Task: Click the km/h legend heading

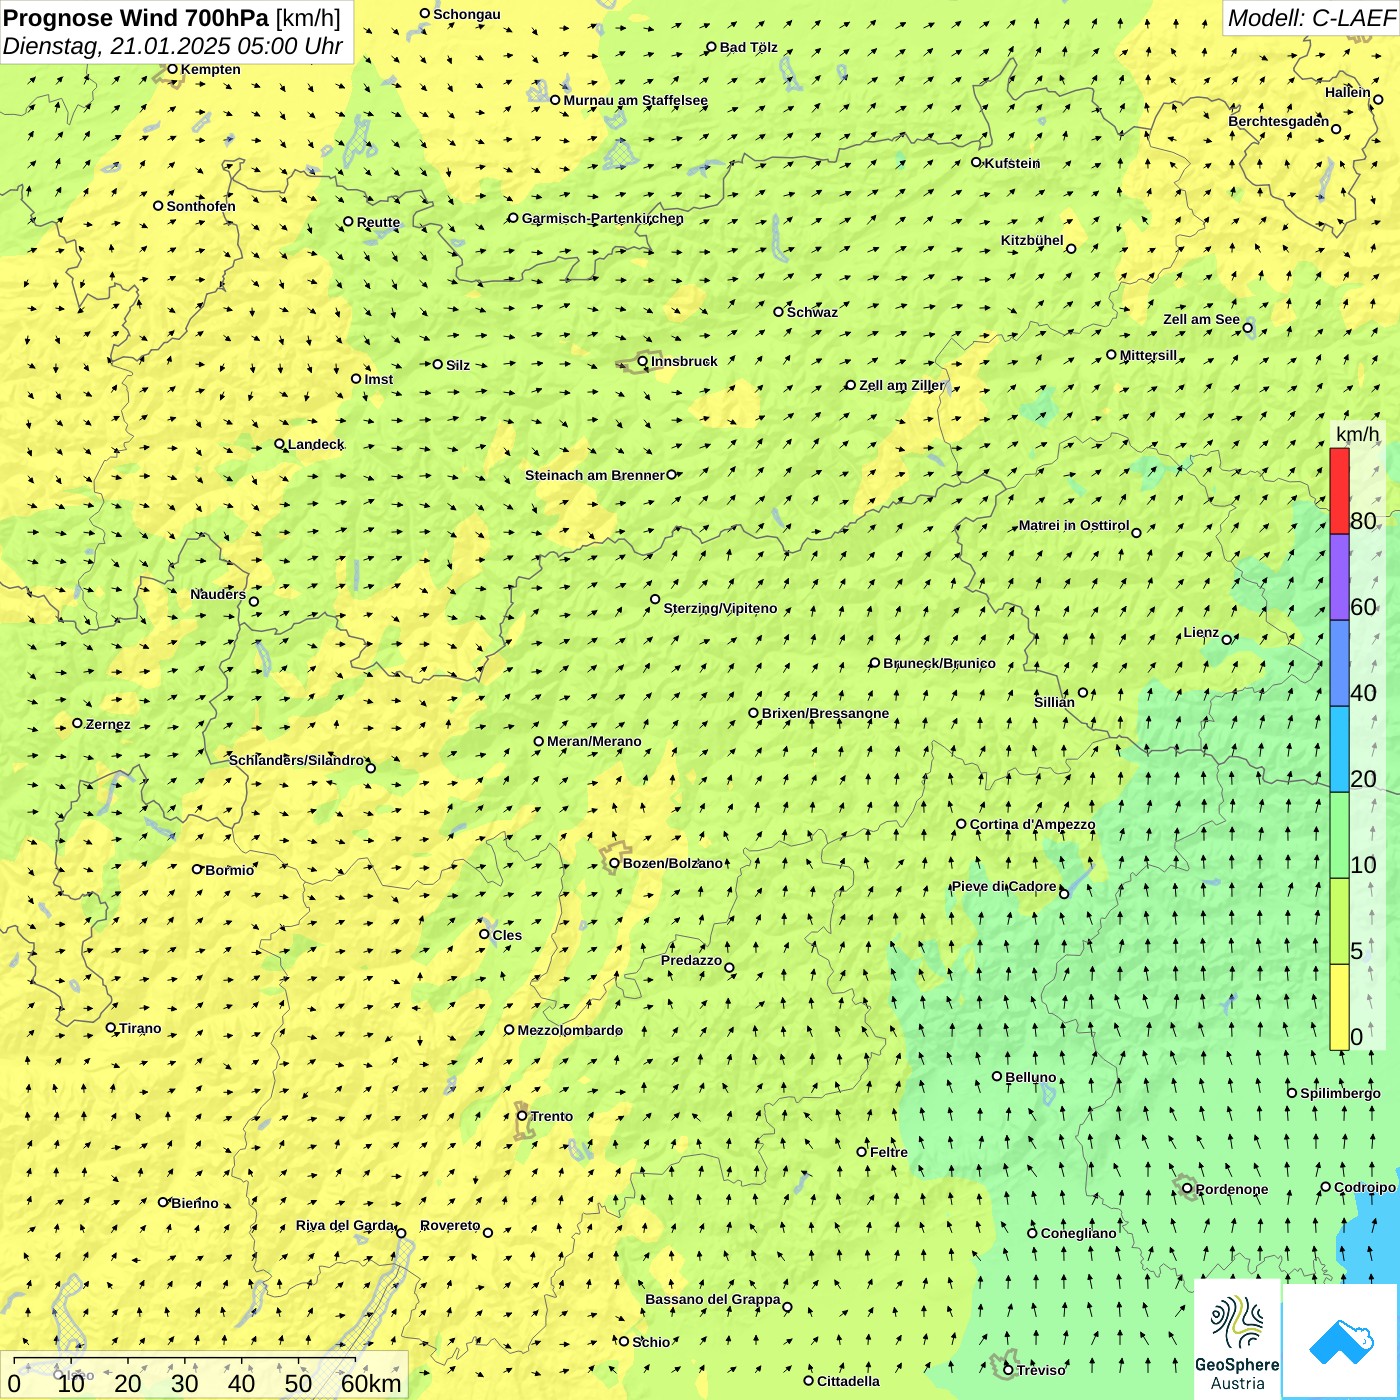Action: click(1357, 434)
